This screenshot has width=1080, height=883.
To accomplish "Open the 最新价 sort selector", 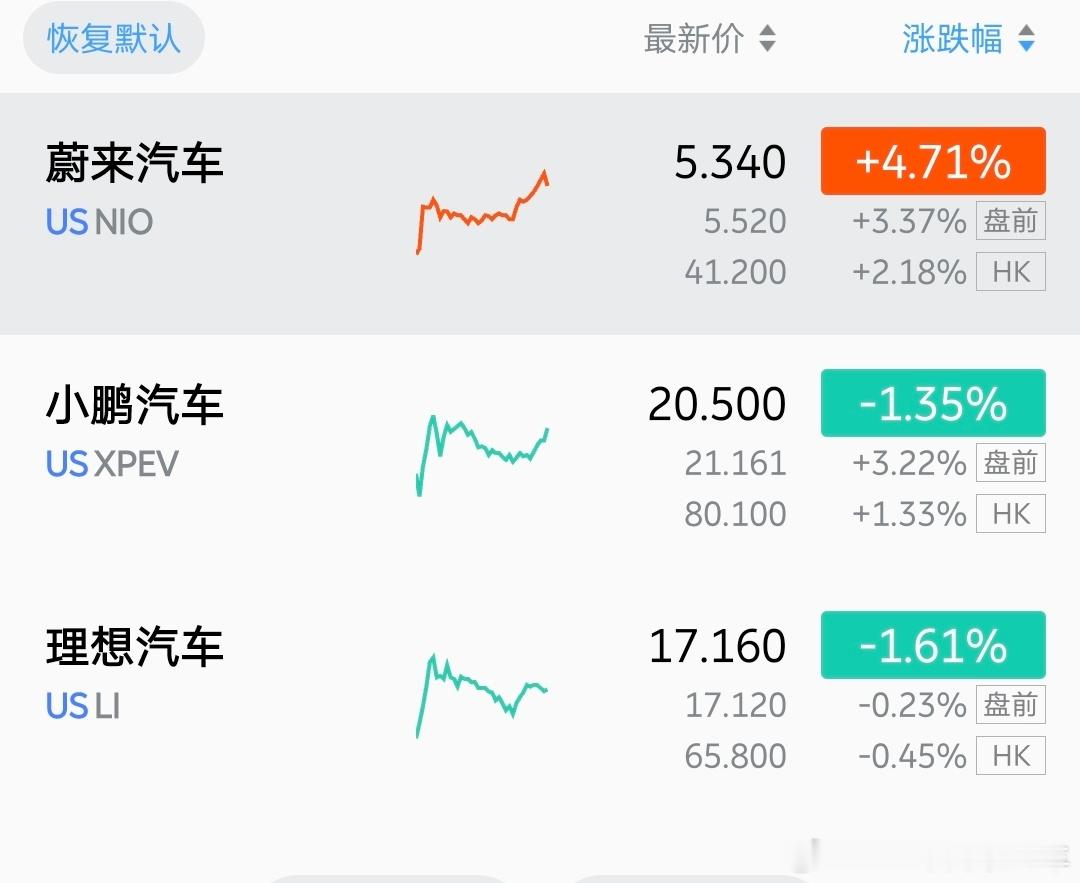I will 711,40.
